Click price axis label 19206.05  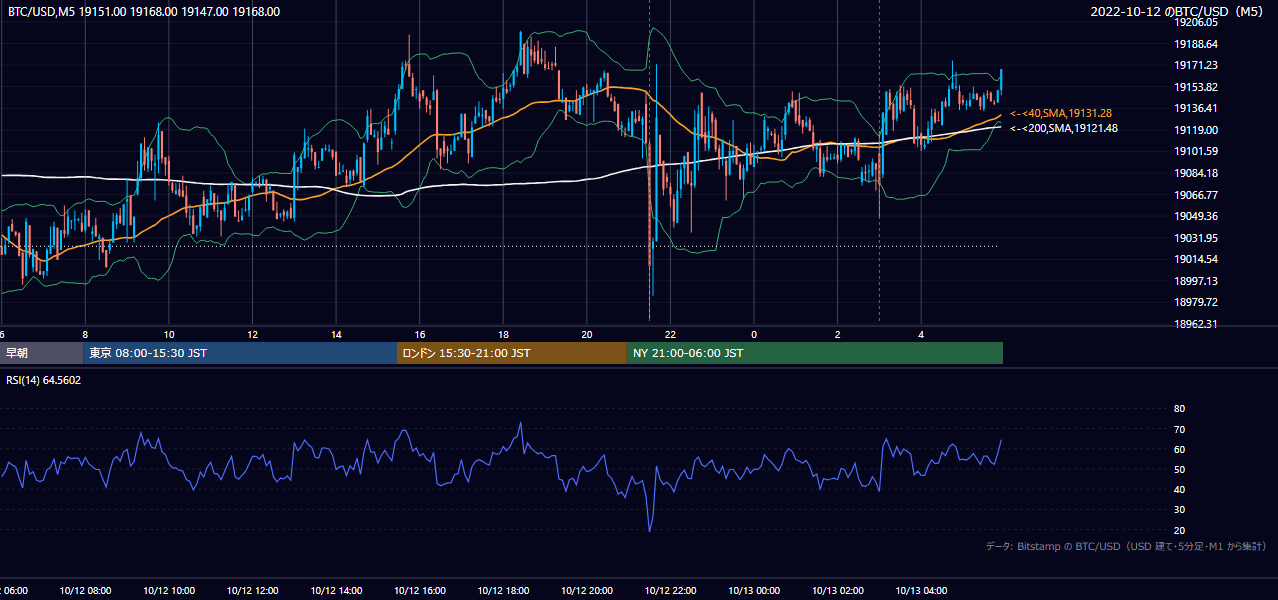(x=1196, y=22)
